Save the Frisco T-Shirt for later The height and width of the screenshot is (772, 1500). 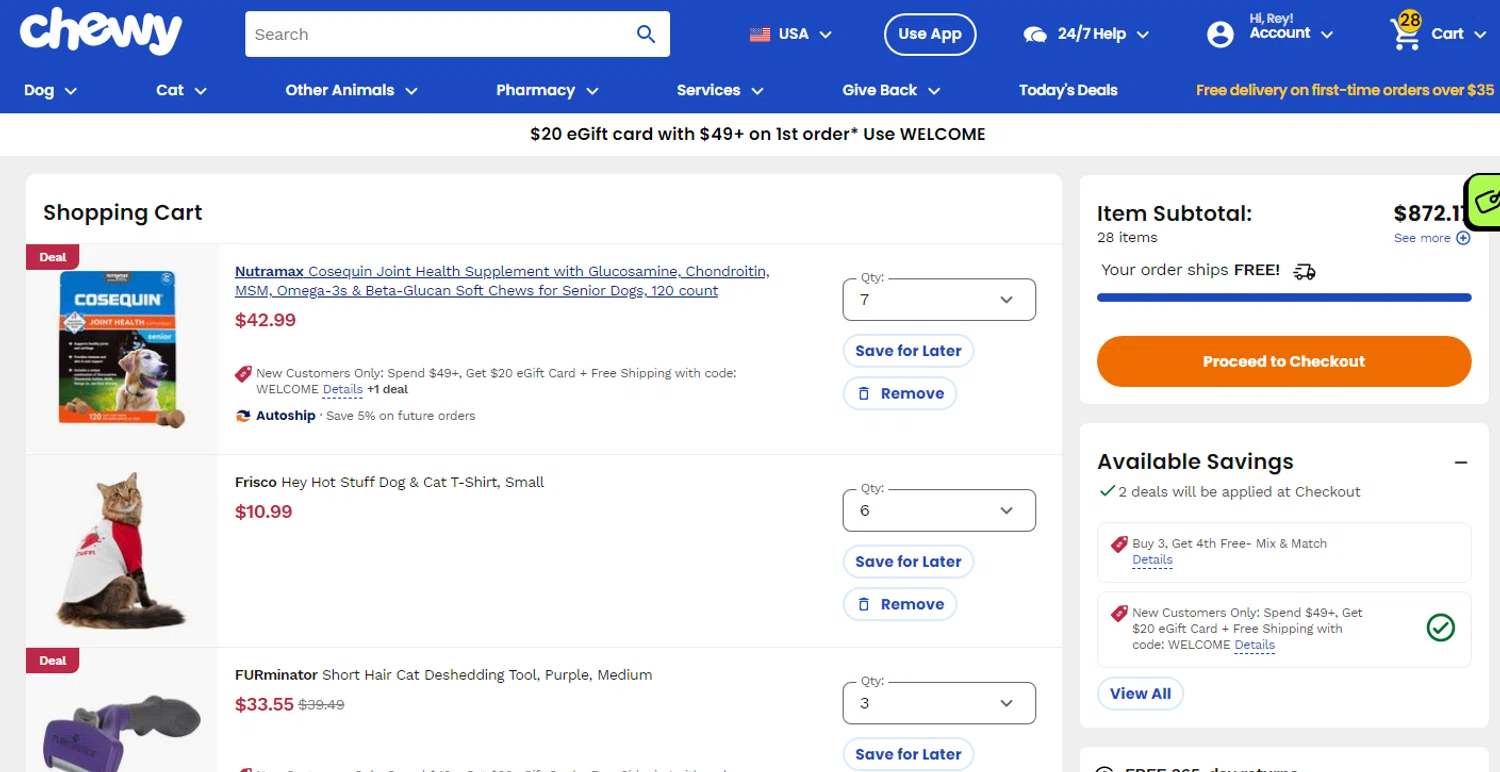pyautogui.click(x=908, y=562)
